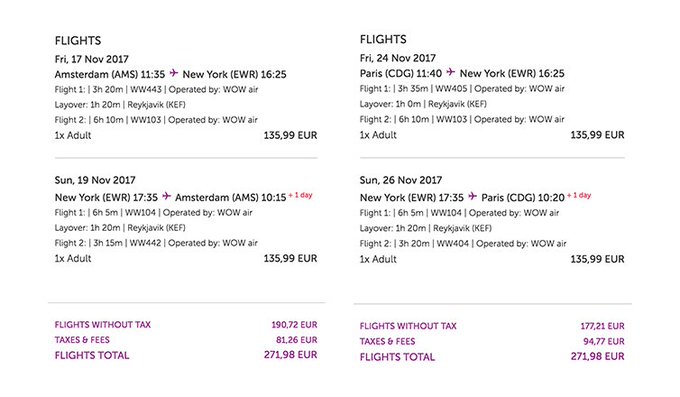Viewport: 680px width, 397px height.
Task: Click the WW405 flight number text
Action: (451, 89)
